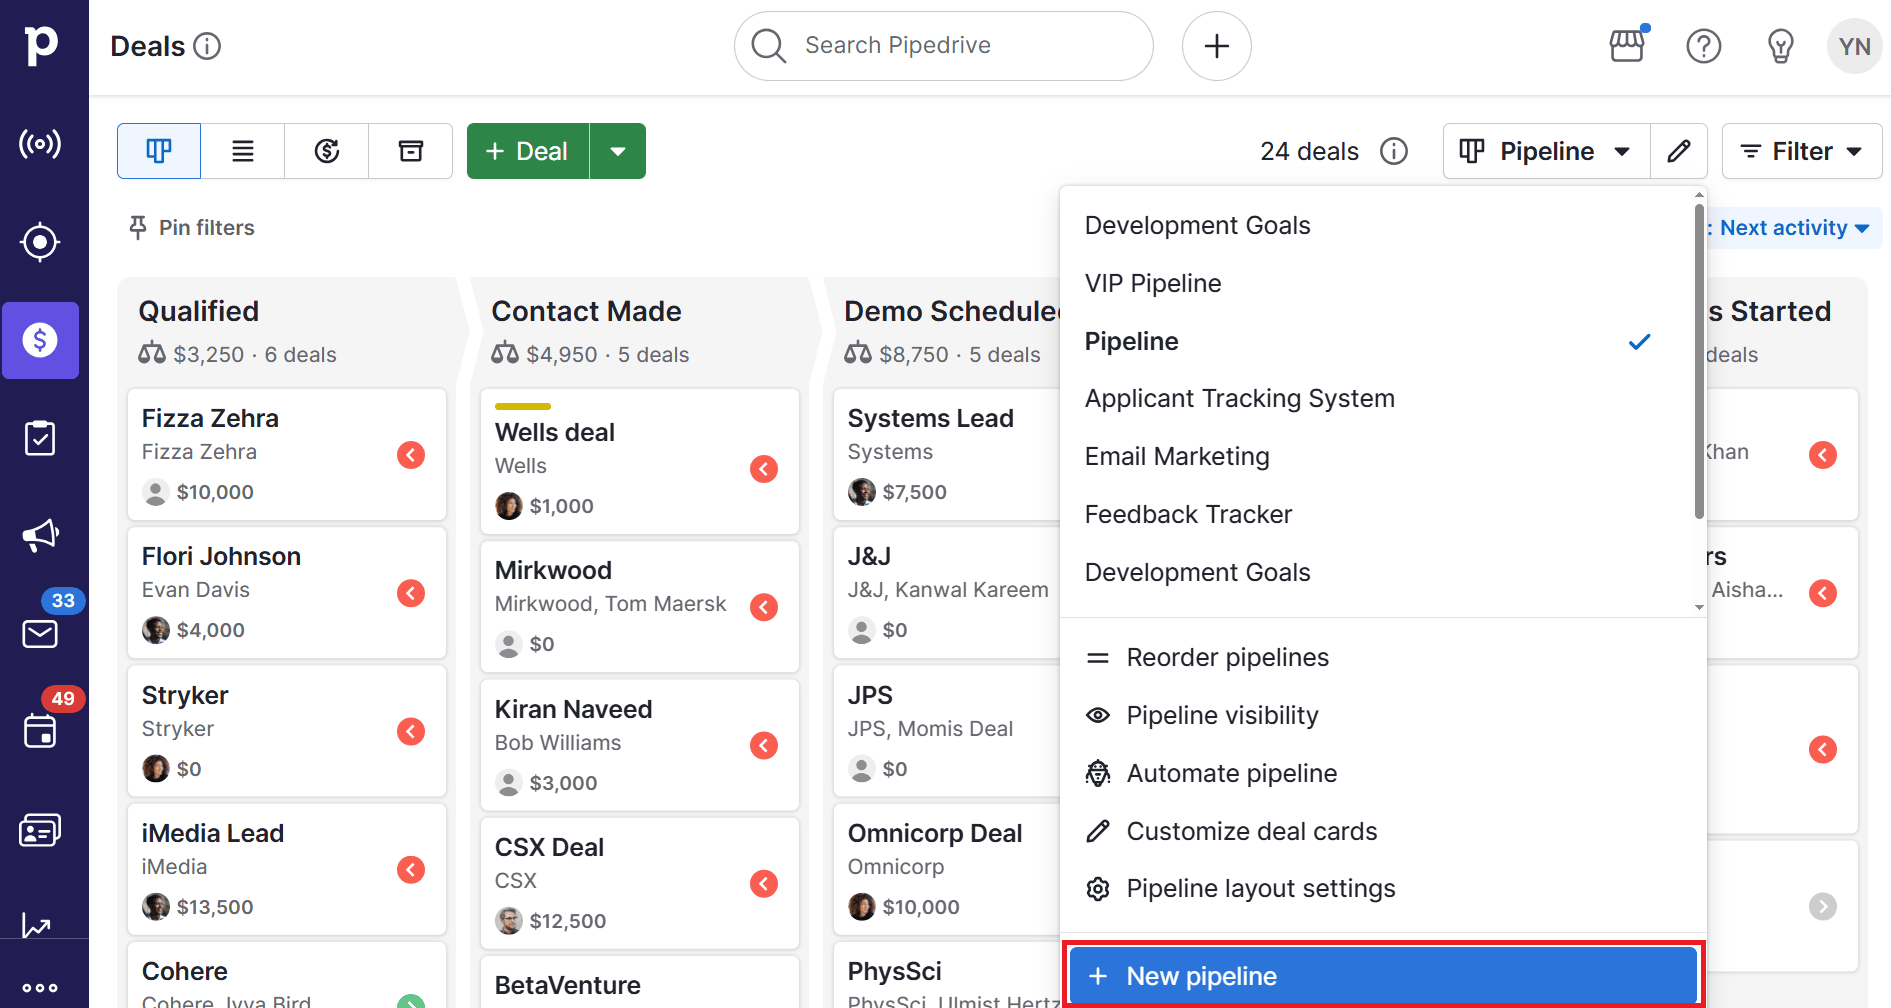Open Contacts card icon in sidebar
The image size is (1891, 1008).
click(40, 830)
